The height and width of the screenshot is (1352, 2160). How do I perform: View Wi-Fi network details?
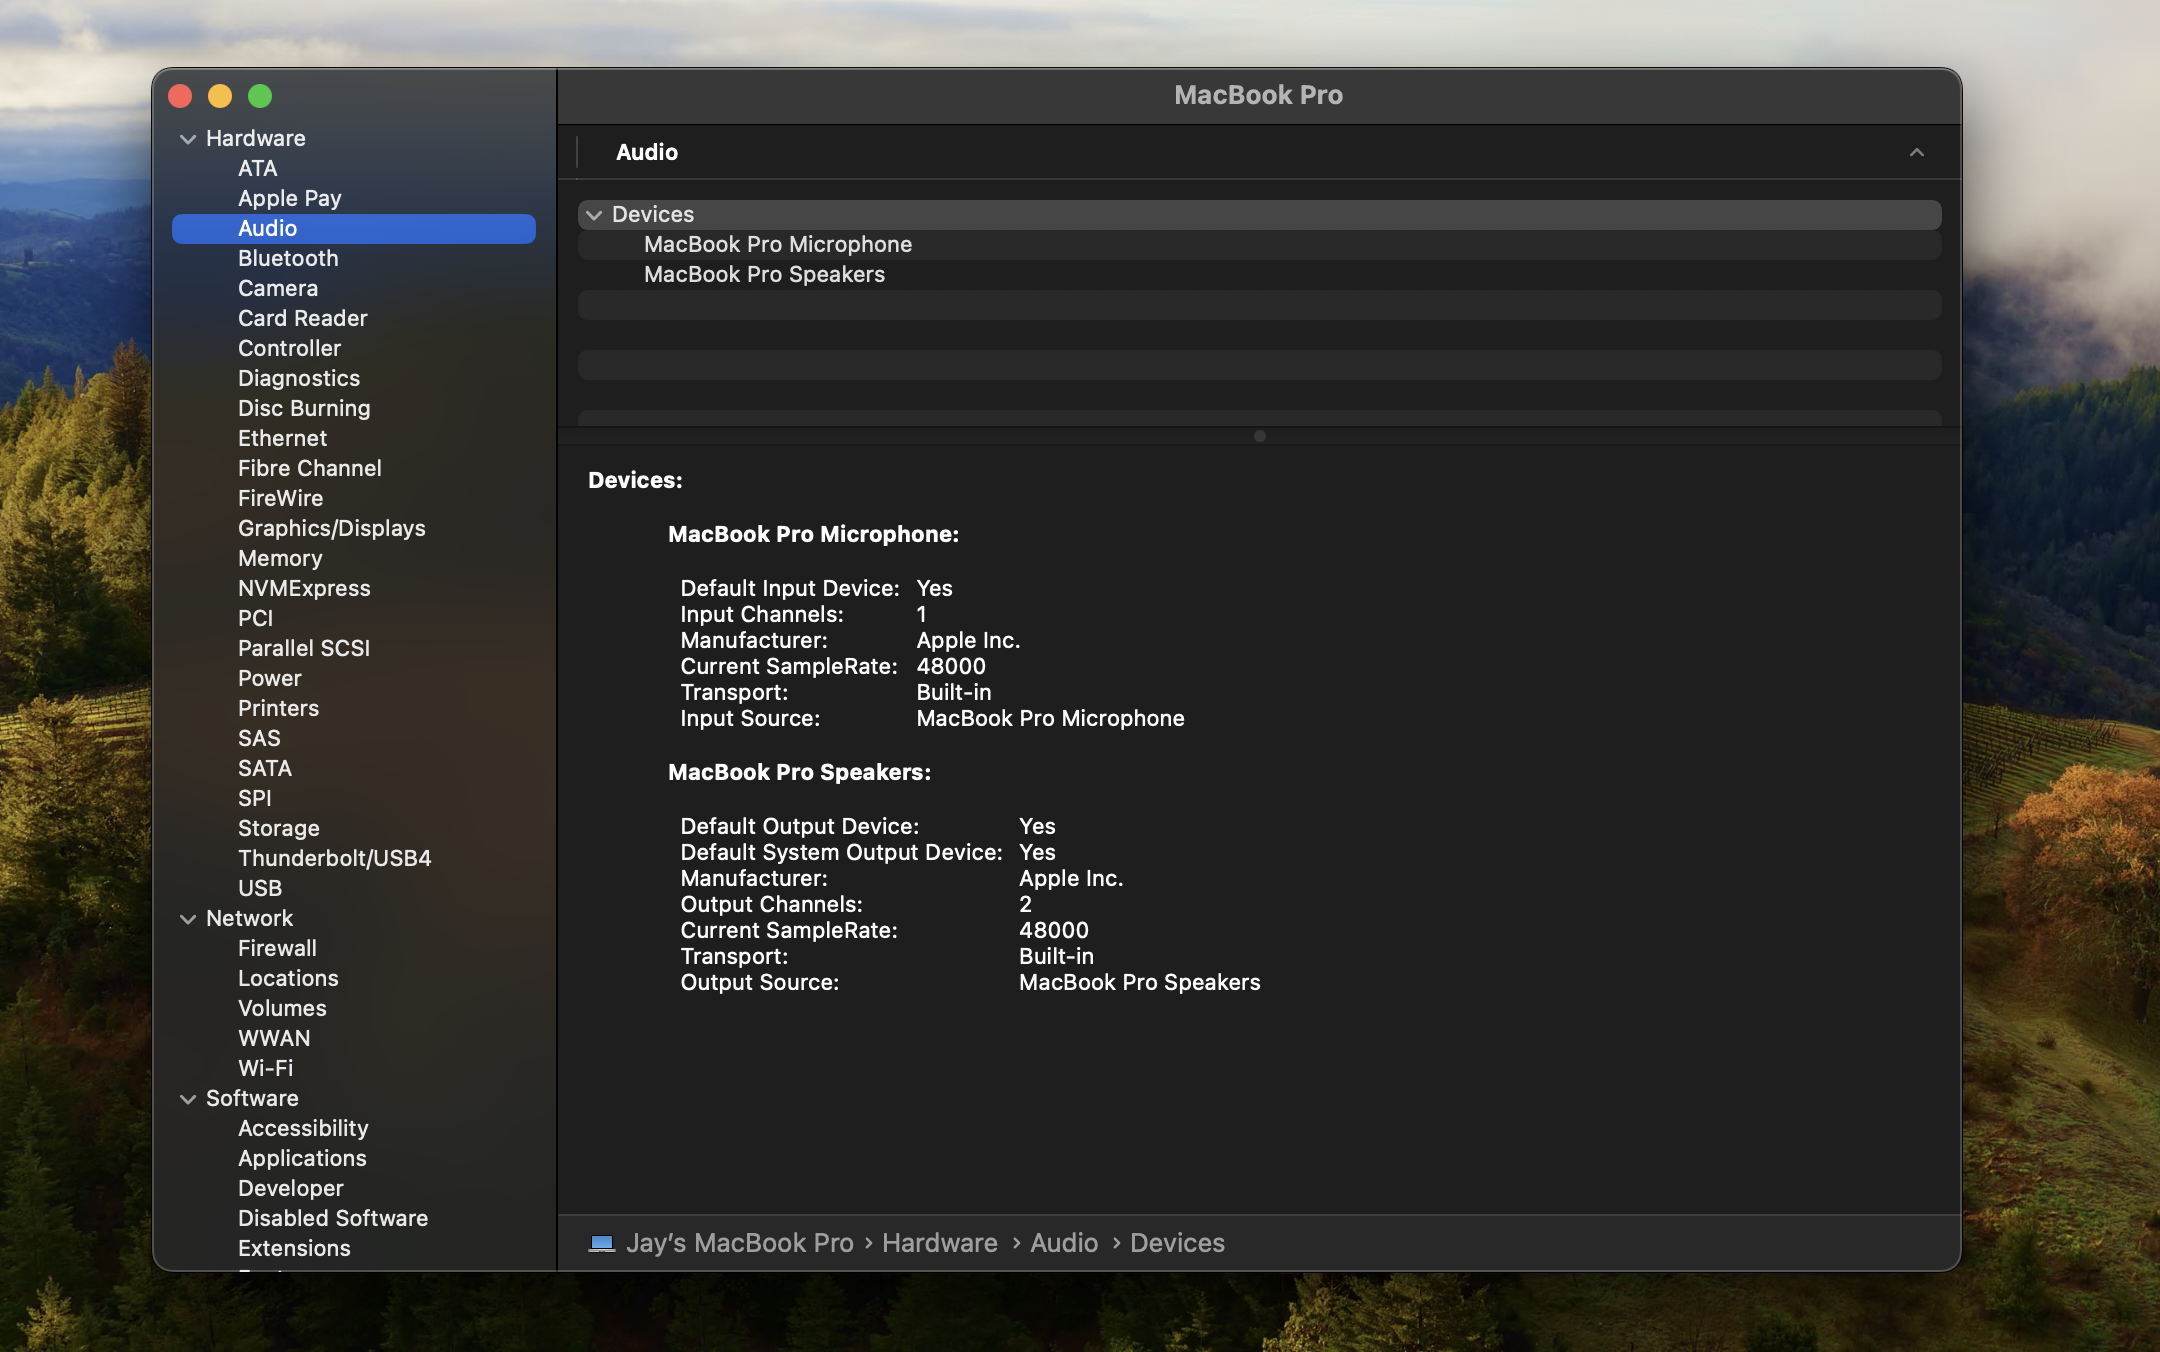(265, 1069)
